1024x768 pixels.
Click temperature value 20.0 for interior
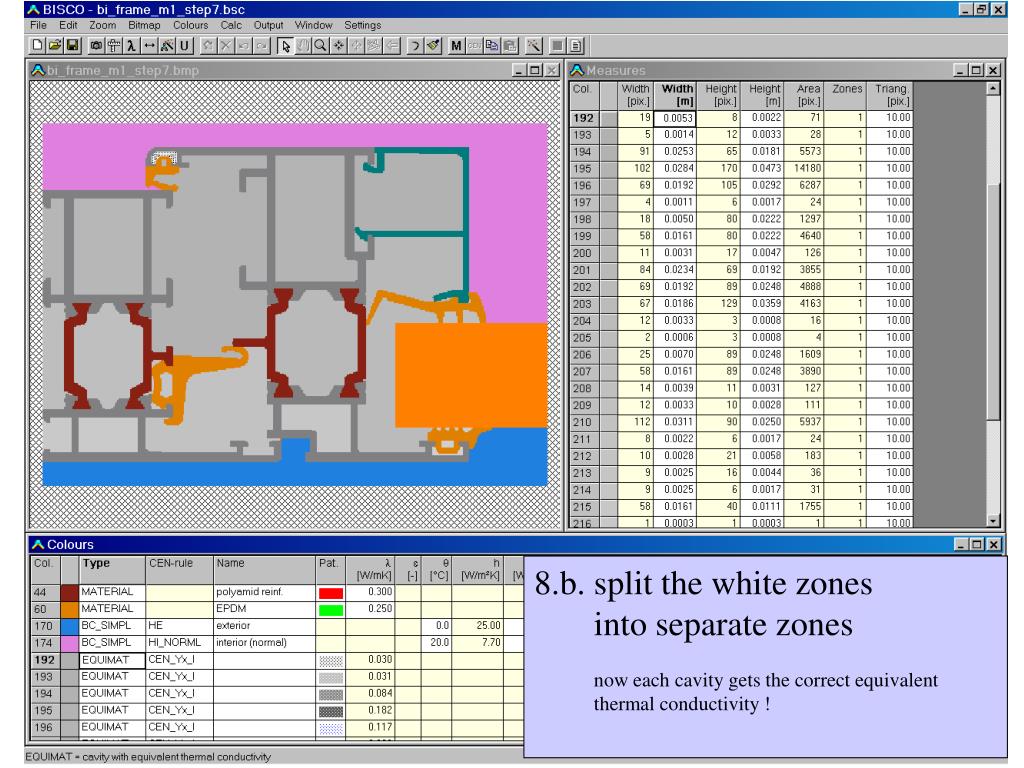point(436,643)
